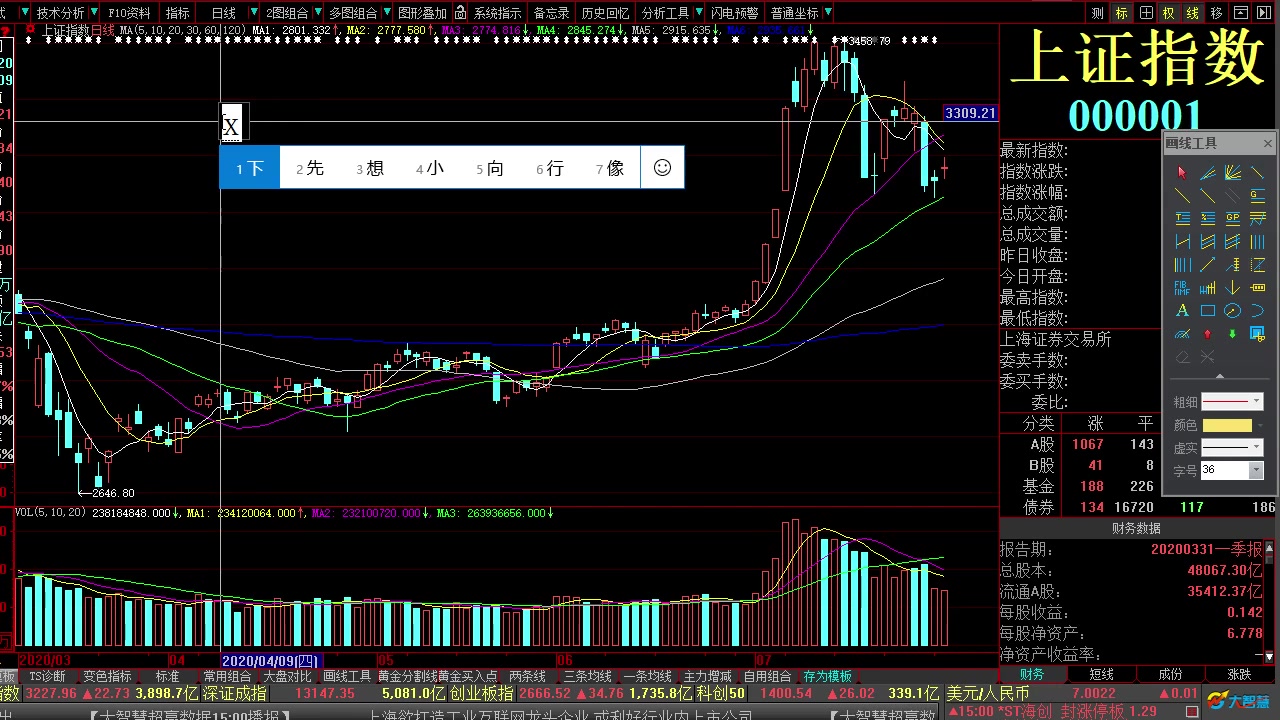1280x720 pixels.
Task: Switch to the 成份 tab
Action: click(x=1170, y=674)
